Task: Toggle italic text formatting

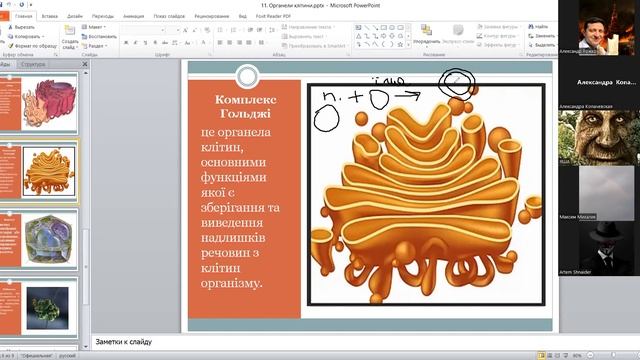Action: click(136, 42)
